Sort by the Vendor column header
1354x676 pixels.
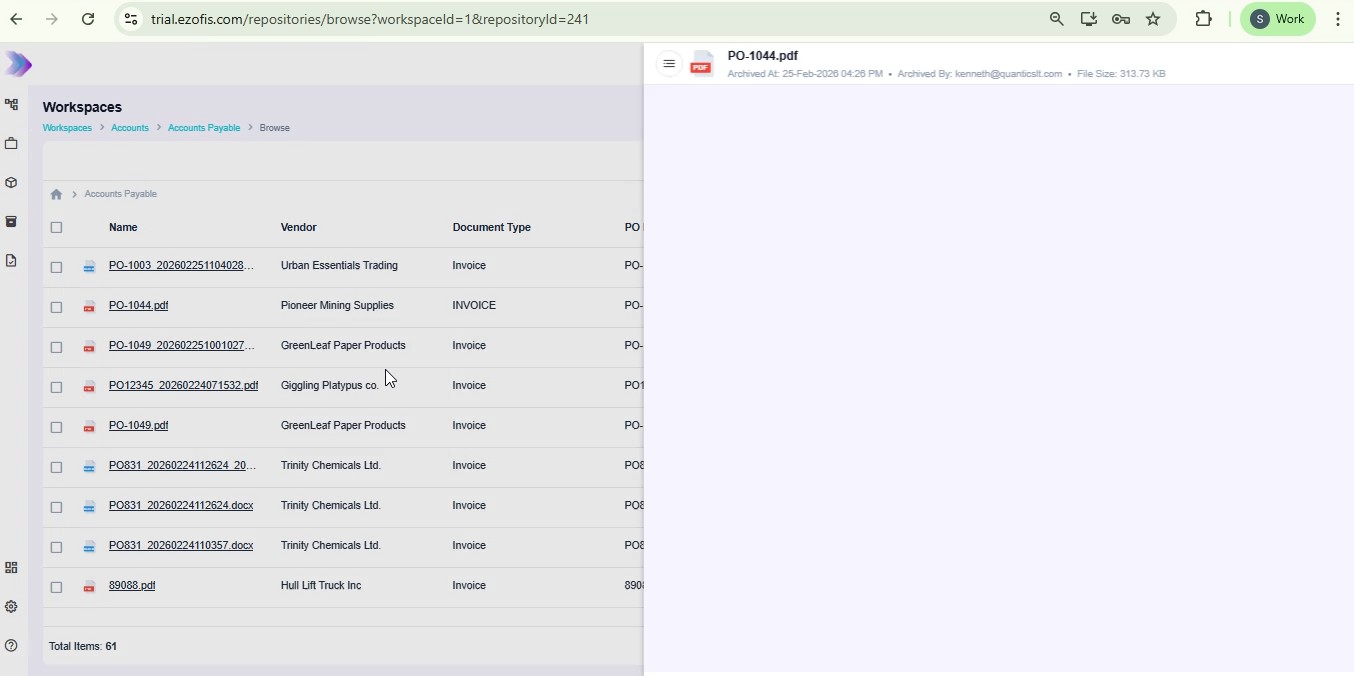[x=298, y=228]
